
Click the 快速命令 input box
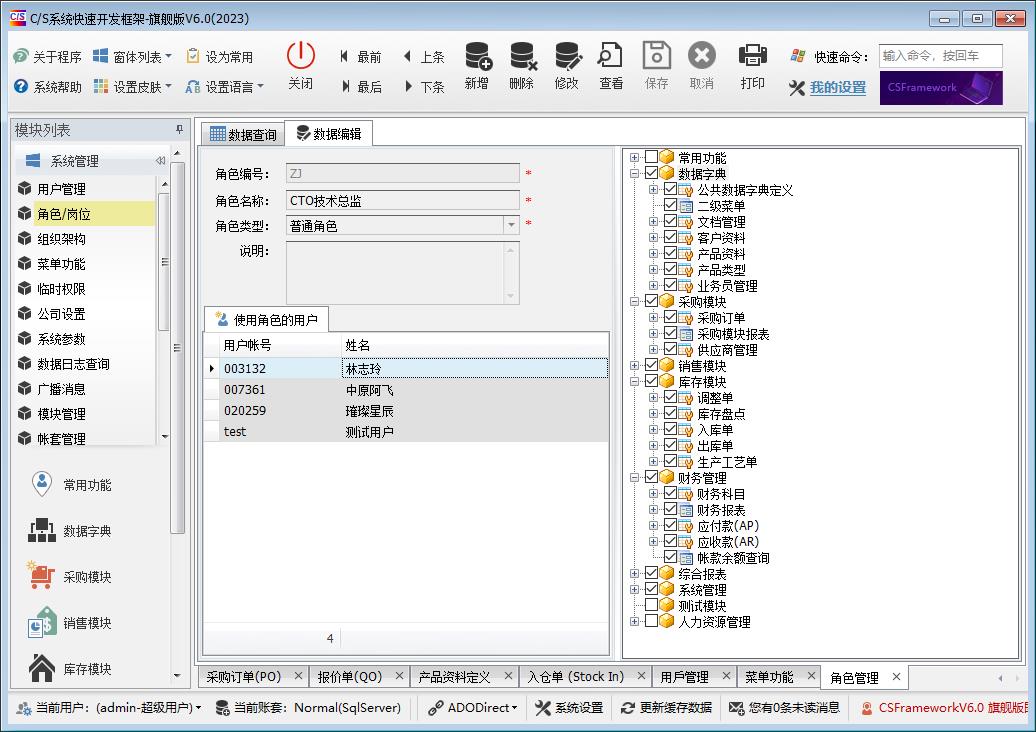(x=939, y=57)
